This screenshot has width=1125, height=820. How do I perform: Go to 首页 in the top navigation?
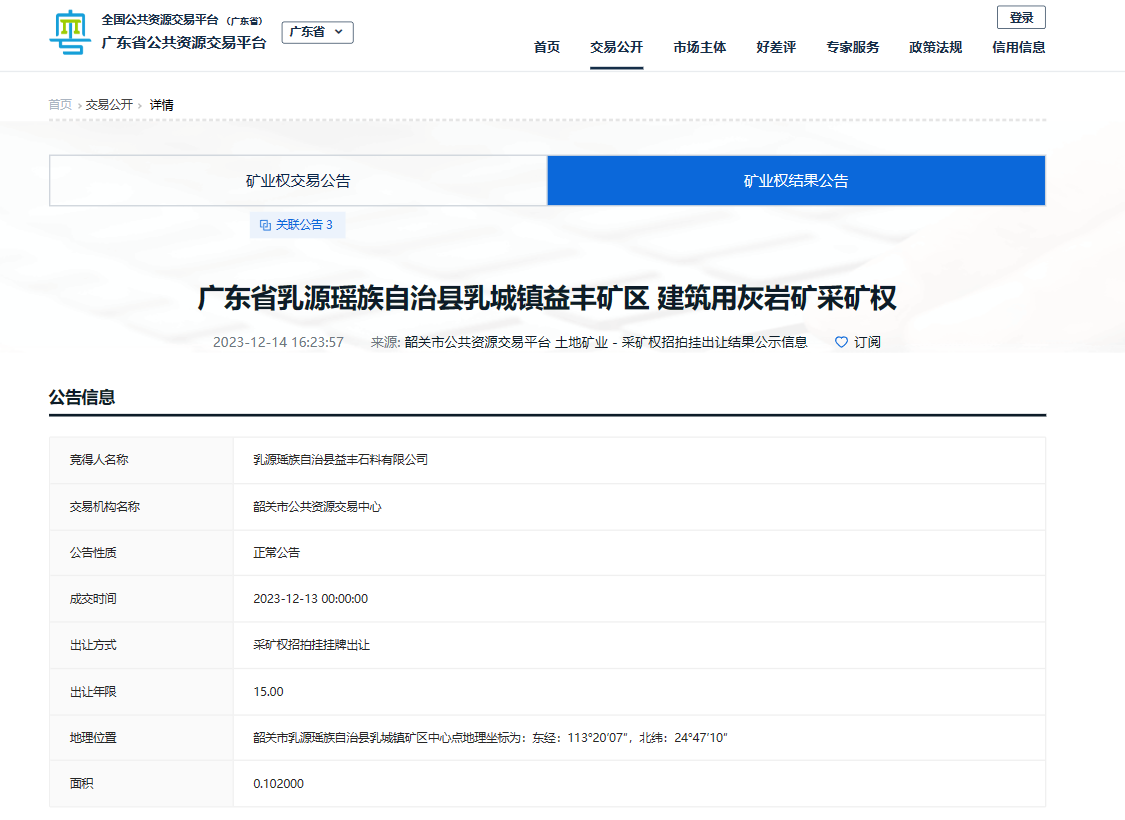coord(547,47)
